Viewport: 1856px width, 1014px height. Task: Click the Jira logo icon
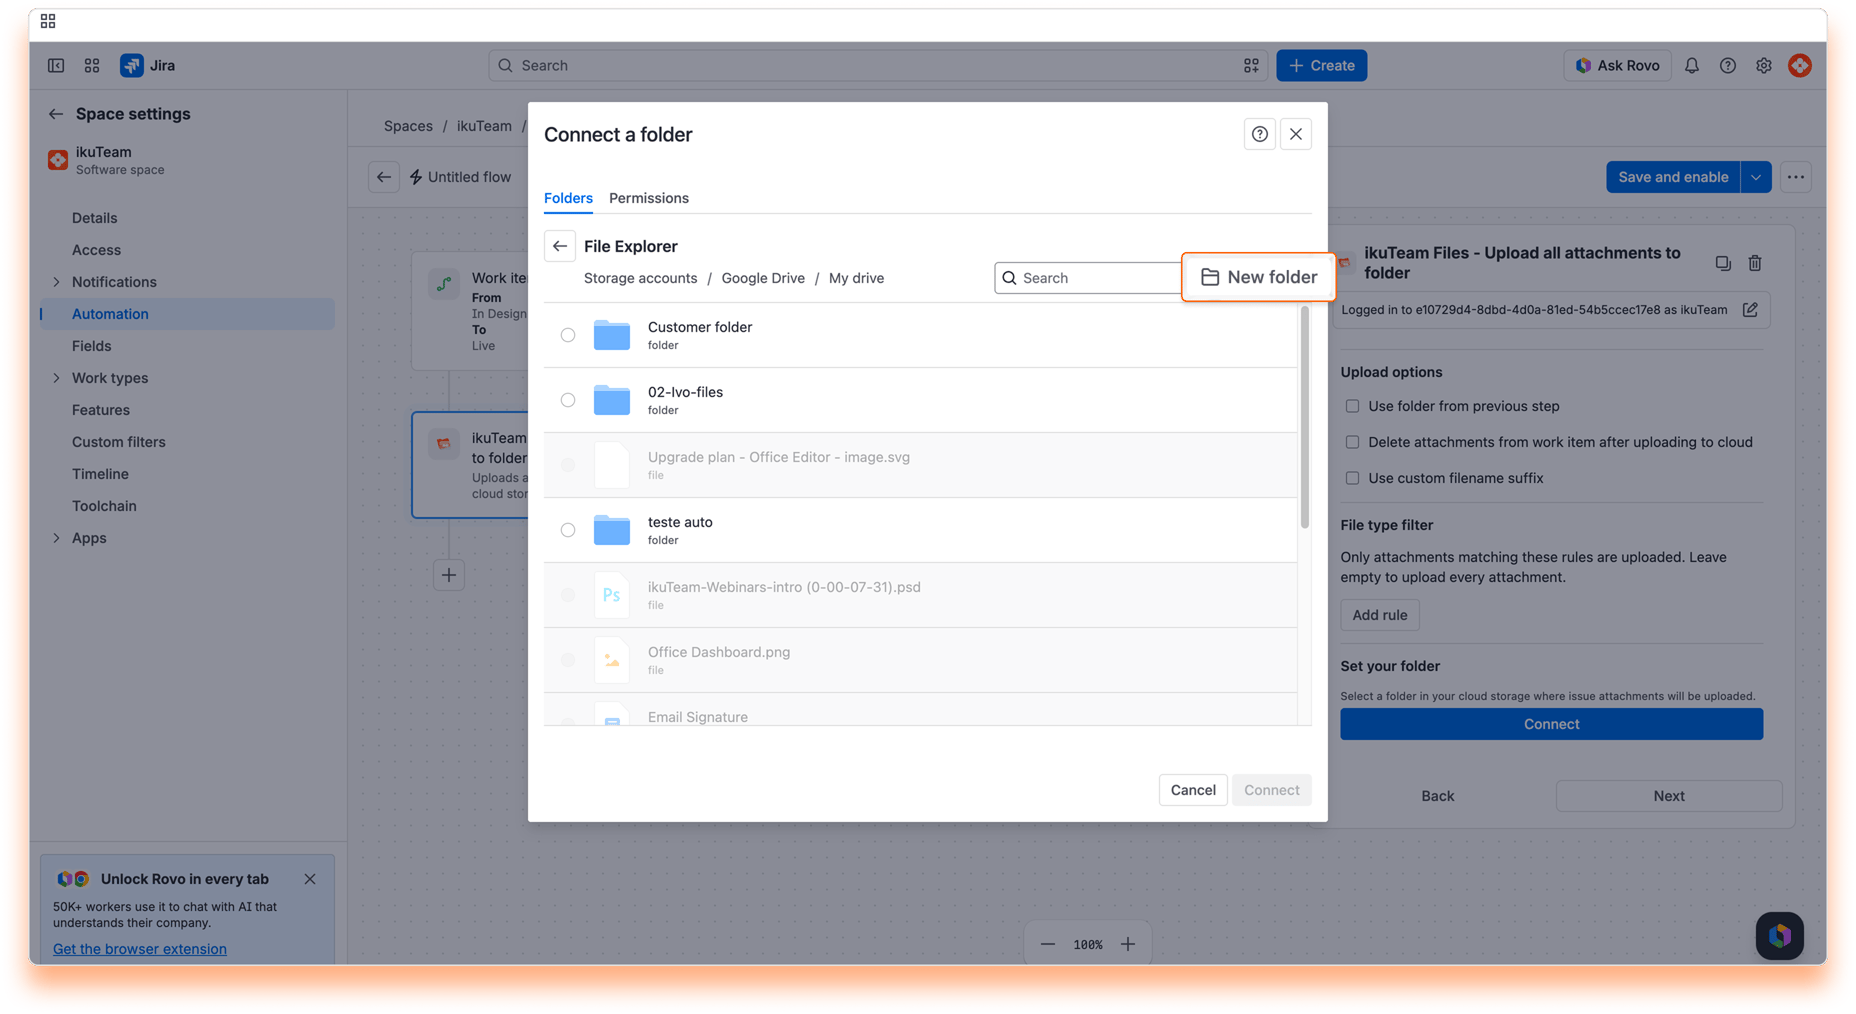pos(132,66)
